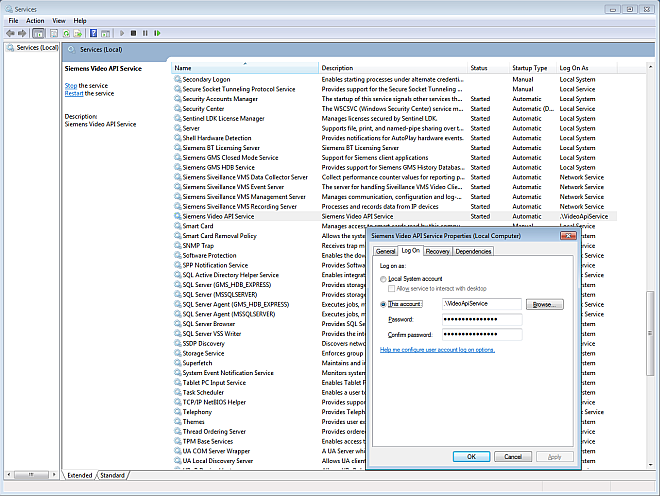
Task: Click the Refresh toolbar icon
Action: tap(65, 32)
